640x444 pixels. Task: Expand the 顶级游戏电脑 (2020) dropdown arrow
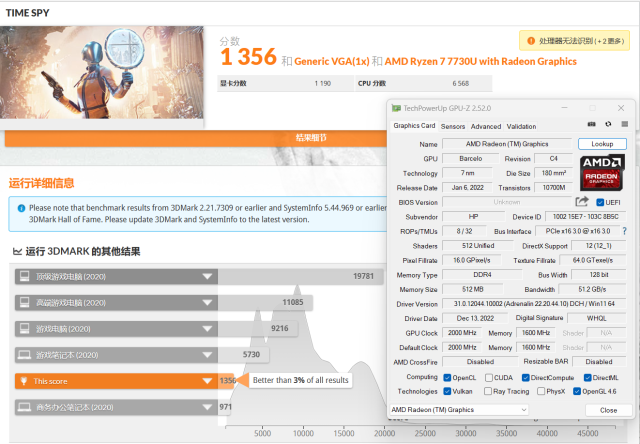tap(207, 277)
